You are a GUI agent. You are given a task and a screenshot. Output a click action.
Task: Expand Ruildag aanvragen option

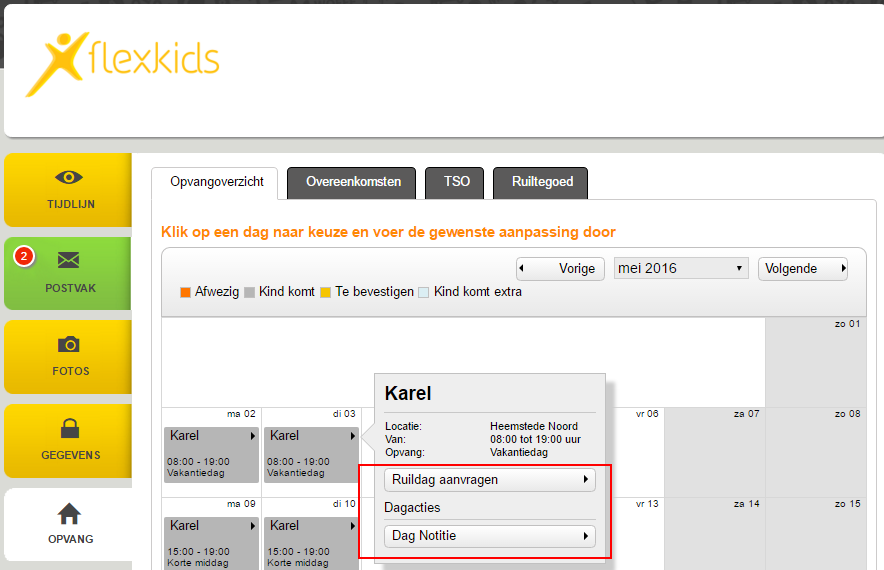489,480
